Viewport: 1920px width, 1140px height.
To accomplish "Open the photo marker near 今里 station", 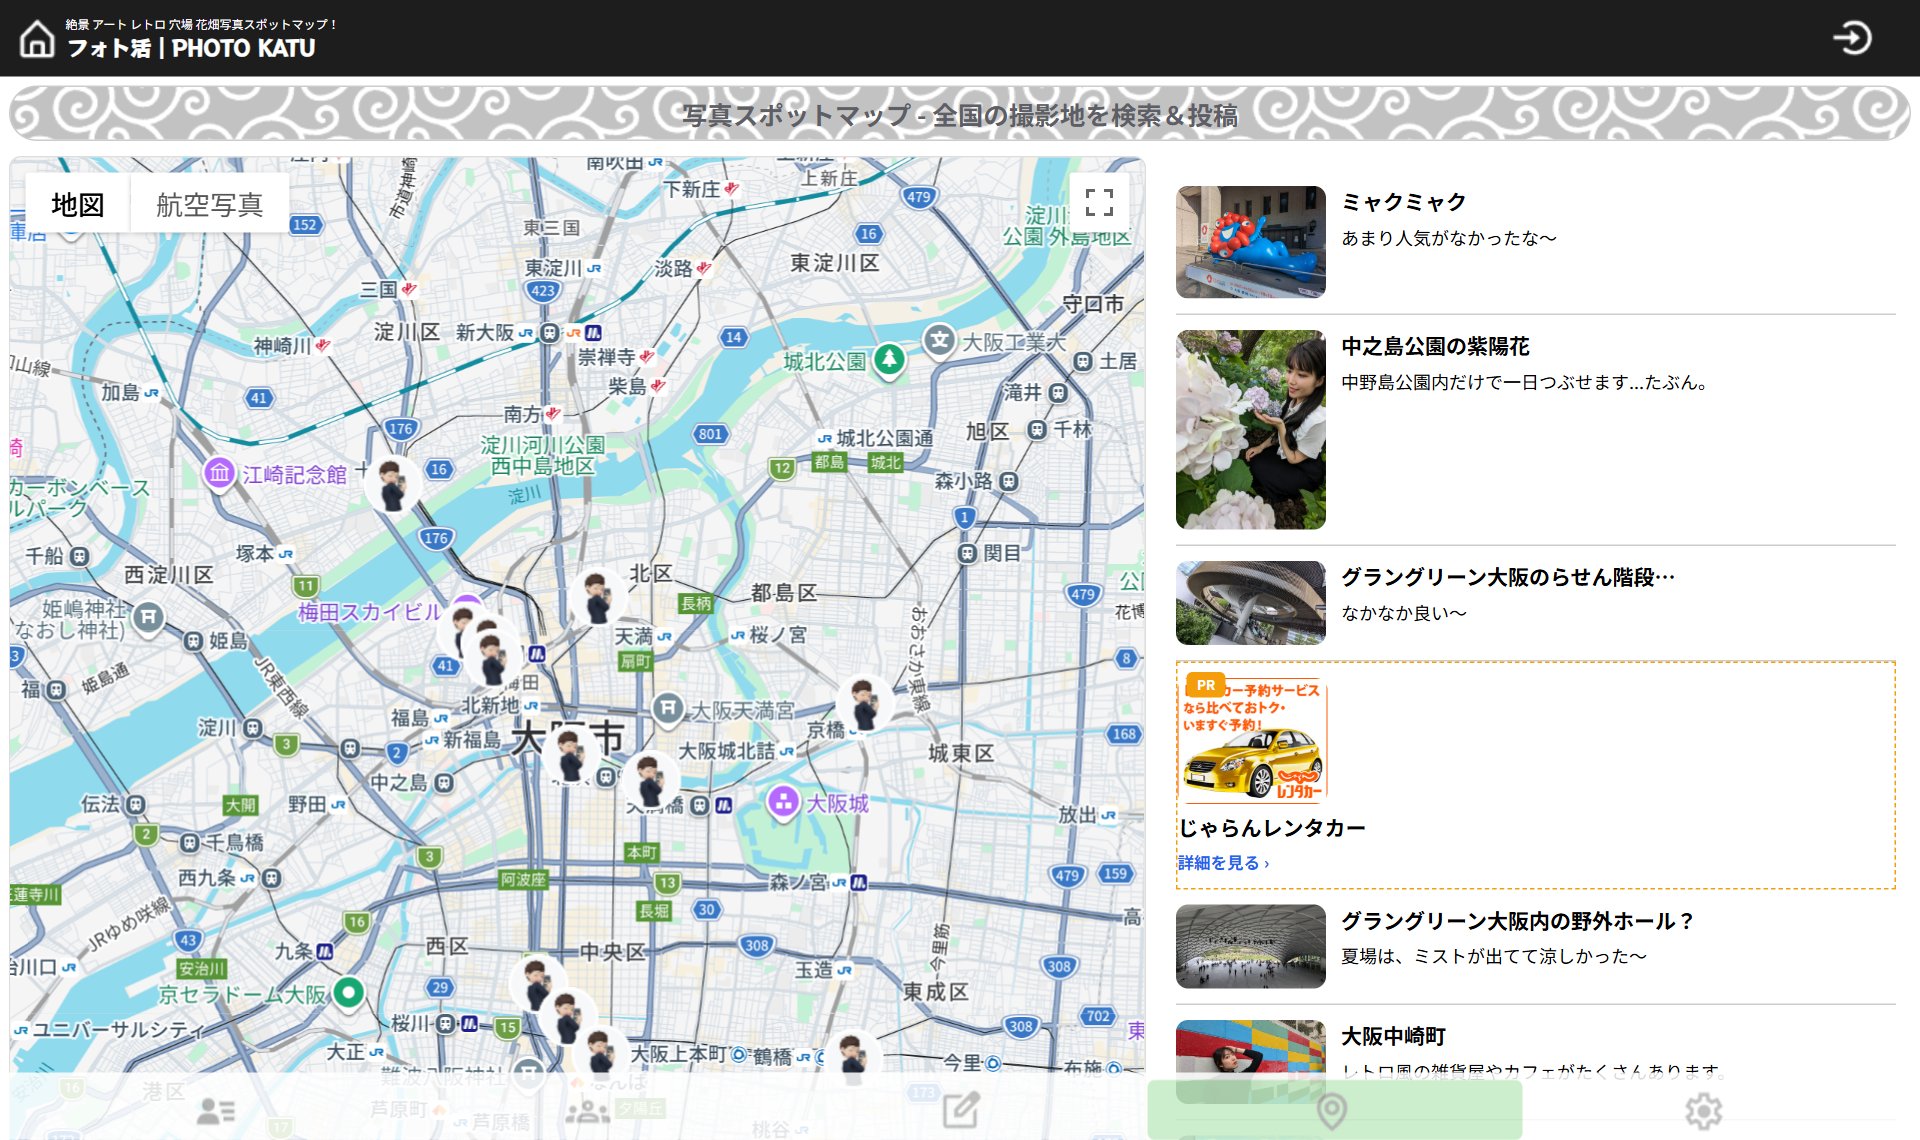I will tap(852, 1056).
